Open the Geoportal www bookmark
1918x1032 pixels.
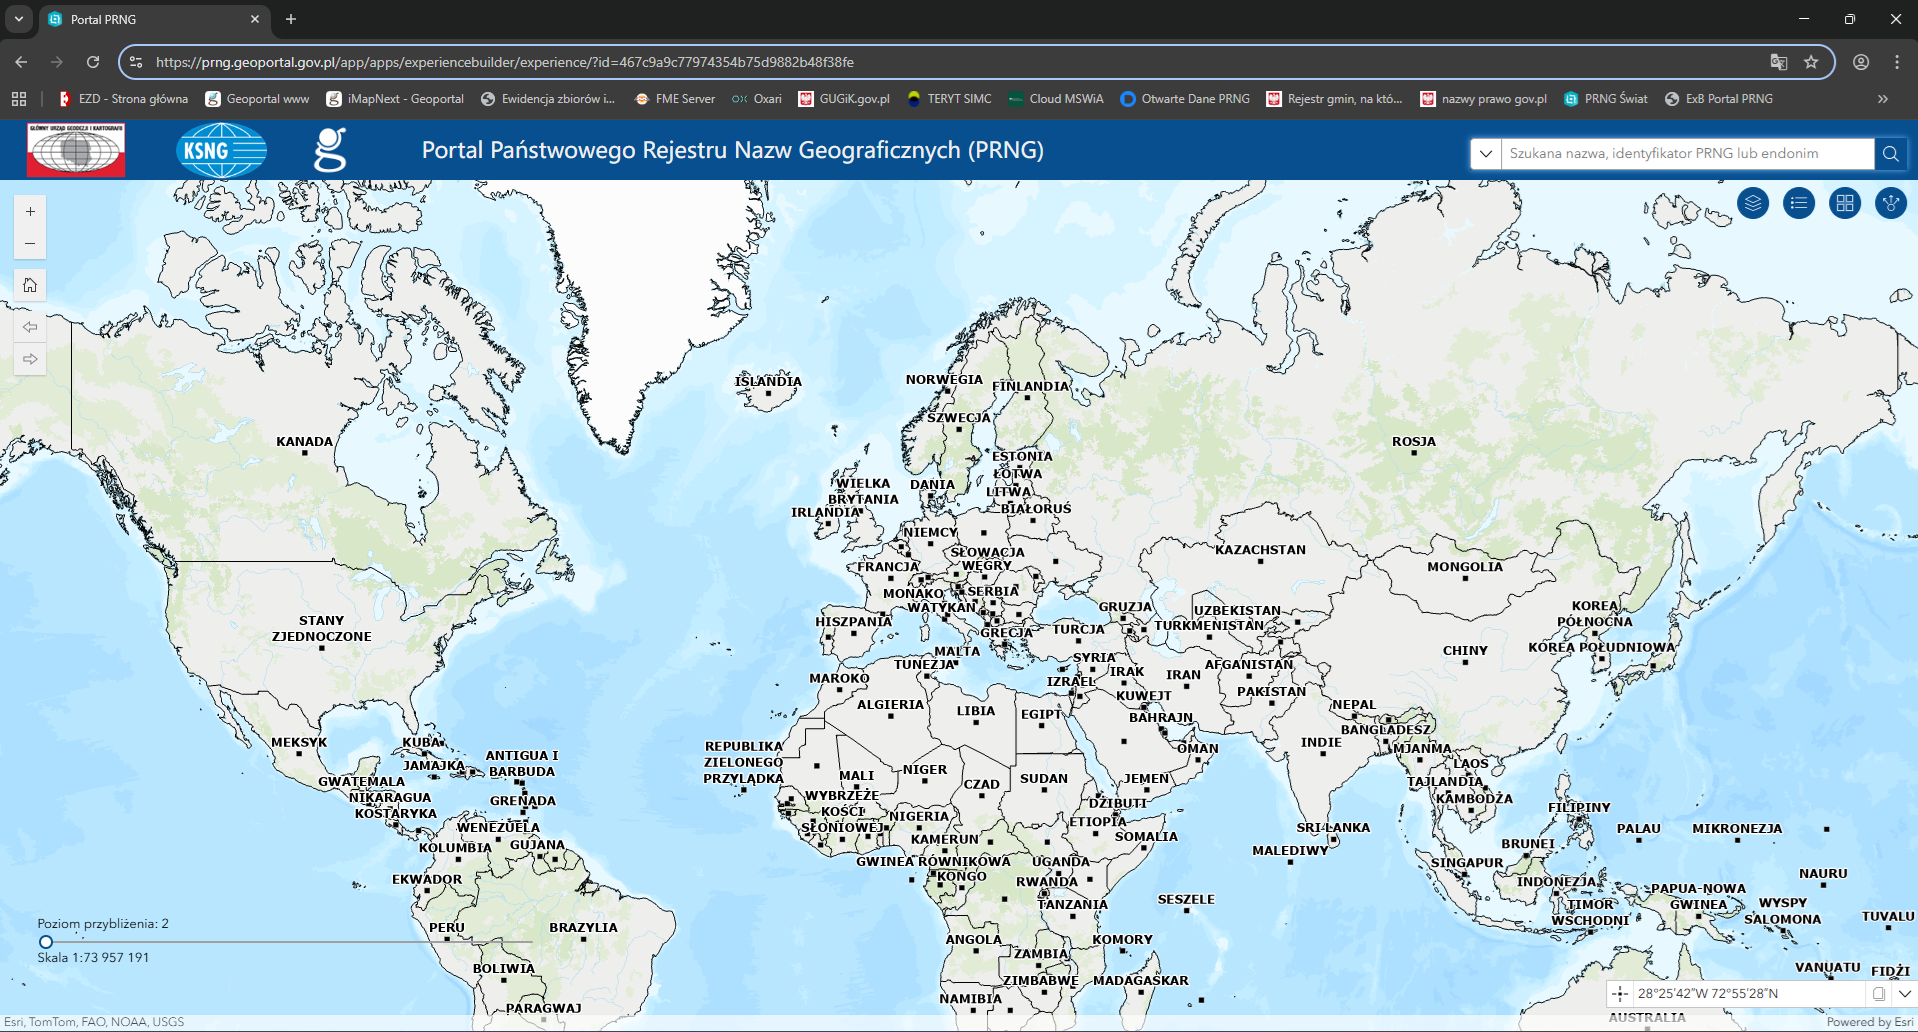click(x=257, y=99)
